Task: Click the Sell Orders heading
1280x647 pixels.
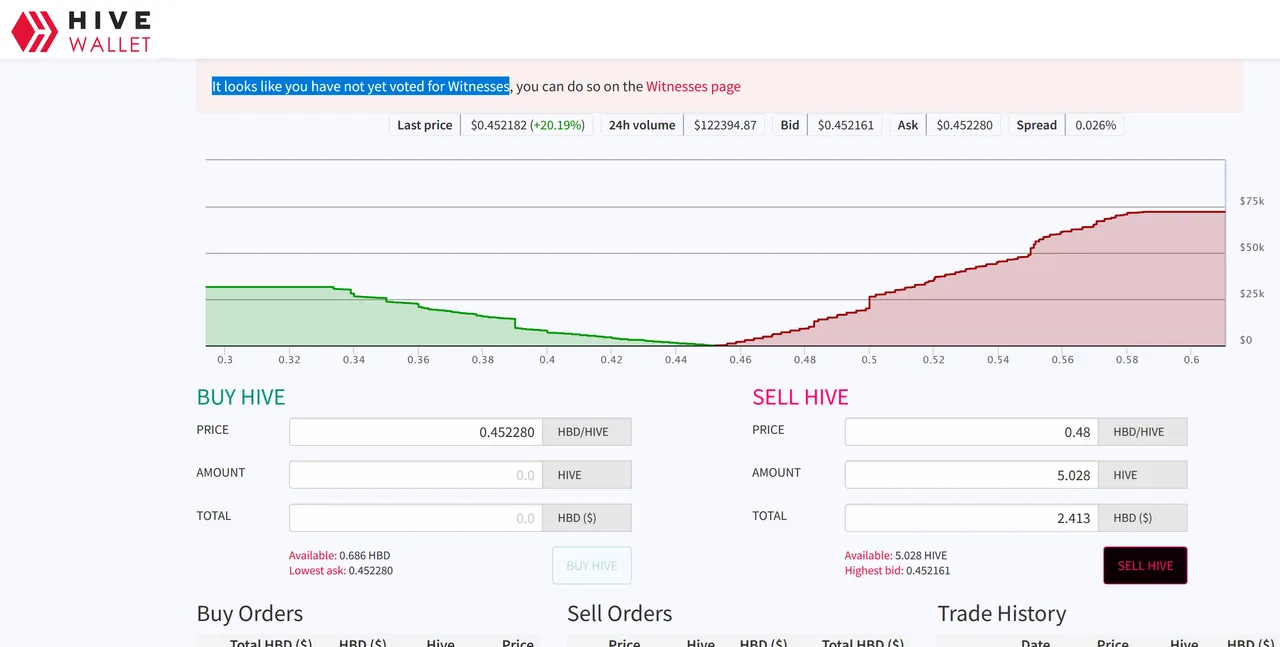Action: click(x=620, y=613)
